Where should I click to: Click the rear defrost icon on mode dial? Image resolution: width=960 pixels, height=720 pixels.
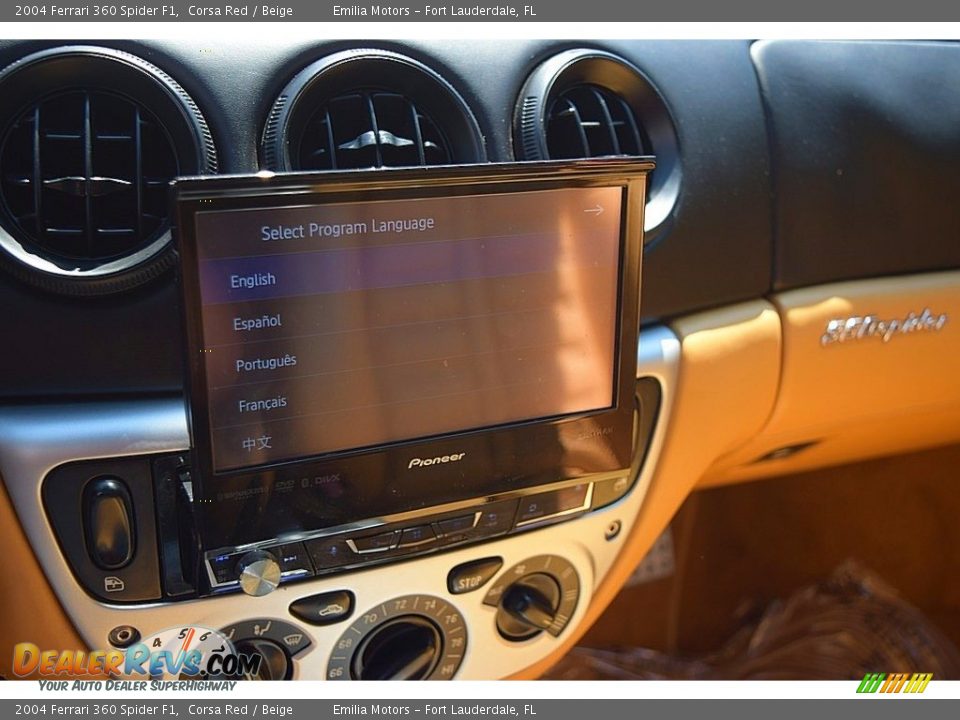tap(294, 640)
